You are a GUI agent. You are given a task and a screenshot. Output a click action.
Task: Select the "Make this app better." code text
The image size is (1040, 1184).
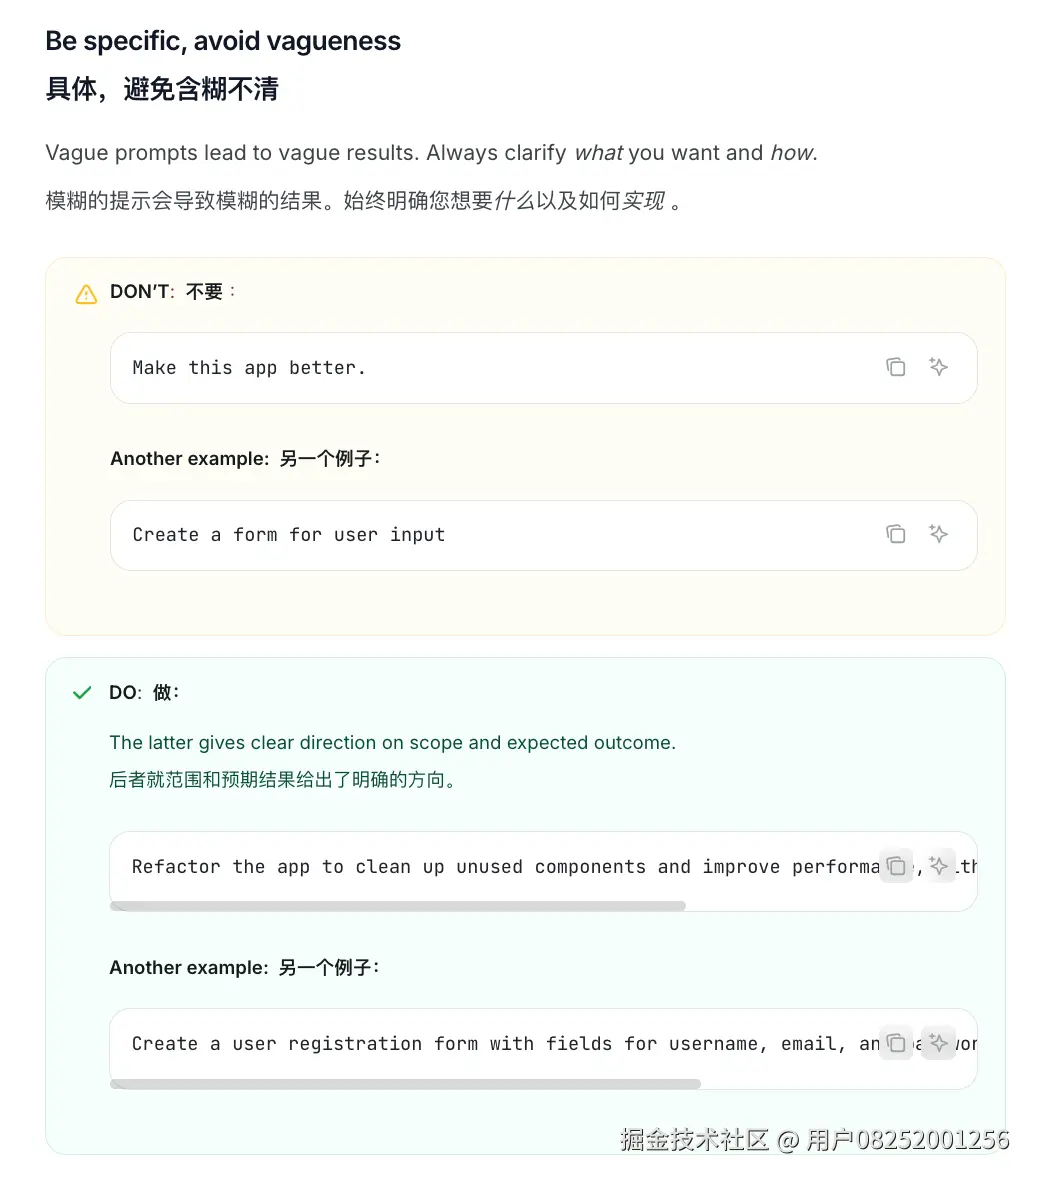click(x=249, y=367)
